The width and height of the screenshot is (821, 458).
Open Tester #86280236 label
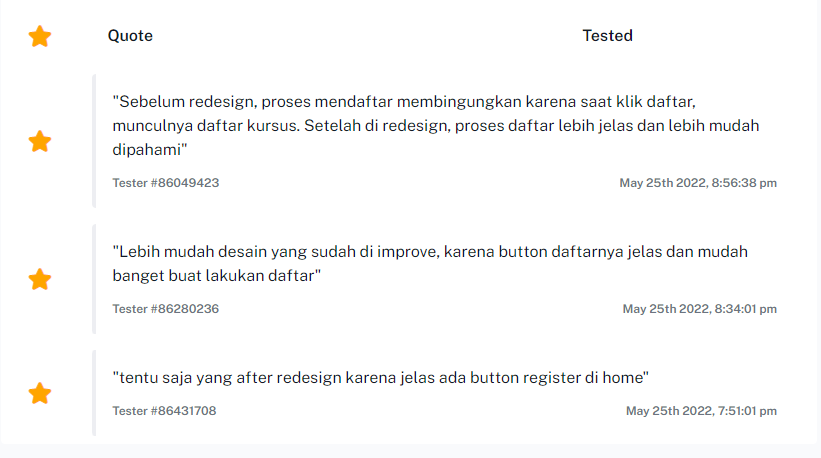click(x=166, y=309)
